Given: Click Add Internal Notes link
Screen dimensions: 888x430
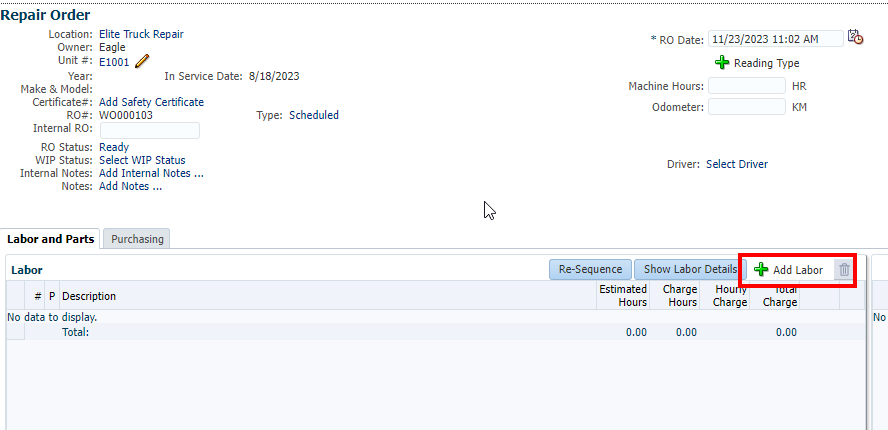Looking at the screenshot, I should (x=151, y=173).
